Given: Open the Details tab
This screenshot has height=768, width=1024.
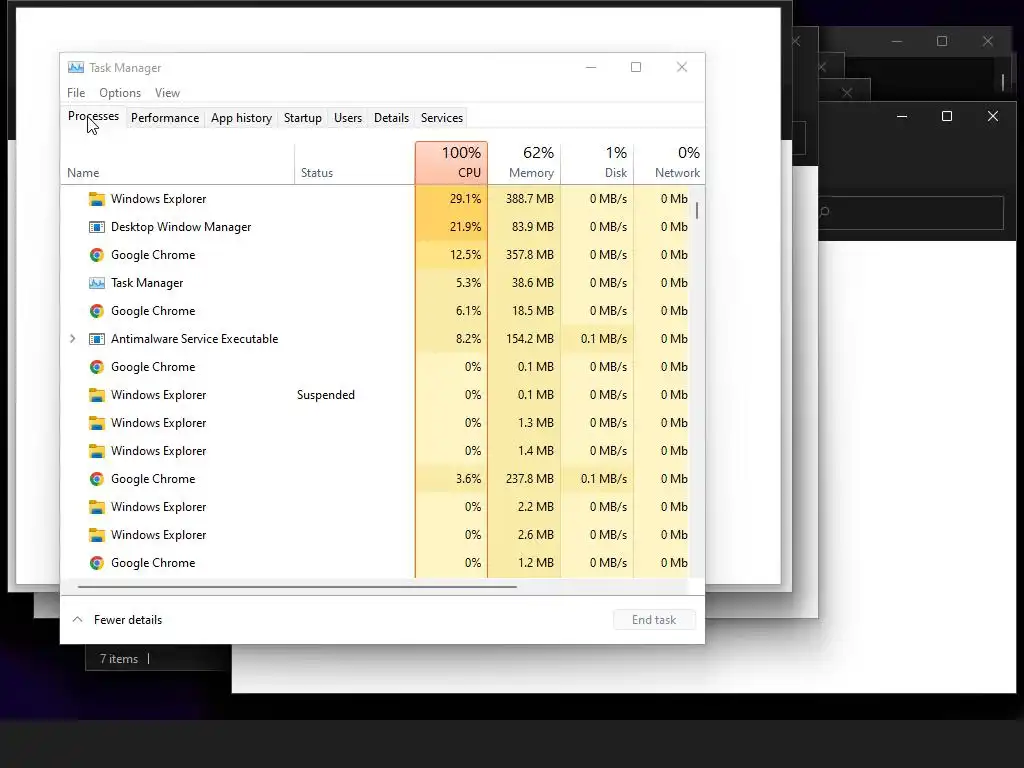Looking at the screenshot, I should 391,118.
